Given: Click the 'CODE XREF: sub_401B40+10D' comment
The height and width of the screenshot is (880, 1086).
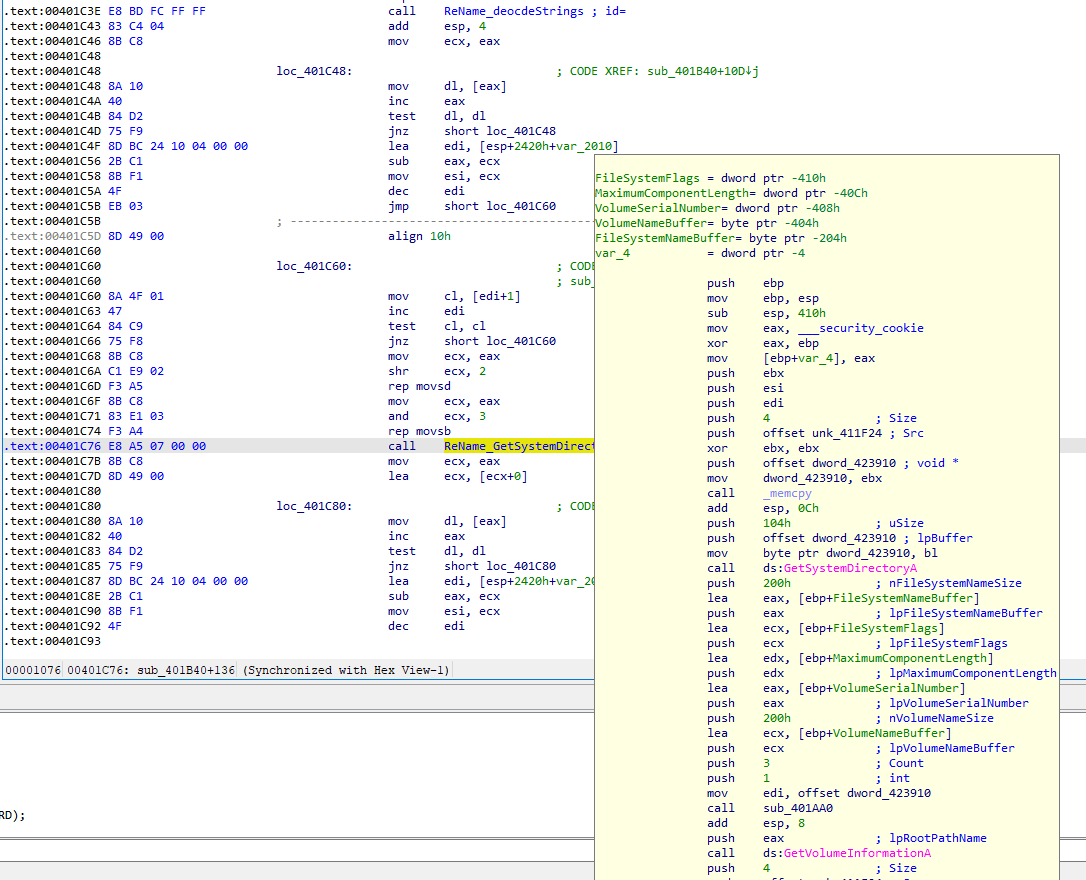Looking at the screenshot, I should pyautogui.click(x=657, y=71).
